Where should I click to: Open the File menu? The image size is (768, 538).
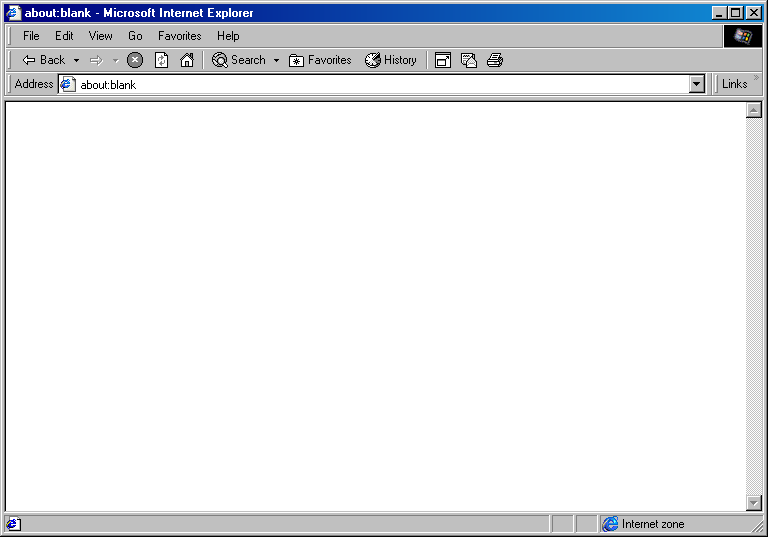pos(31,36)
